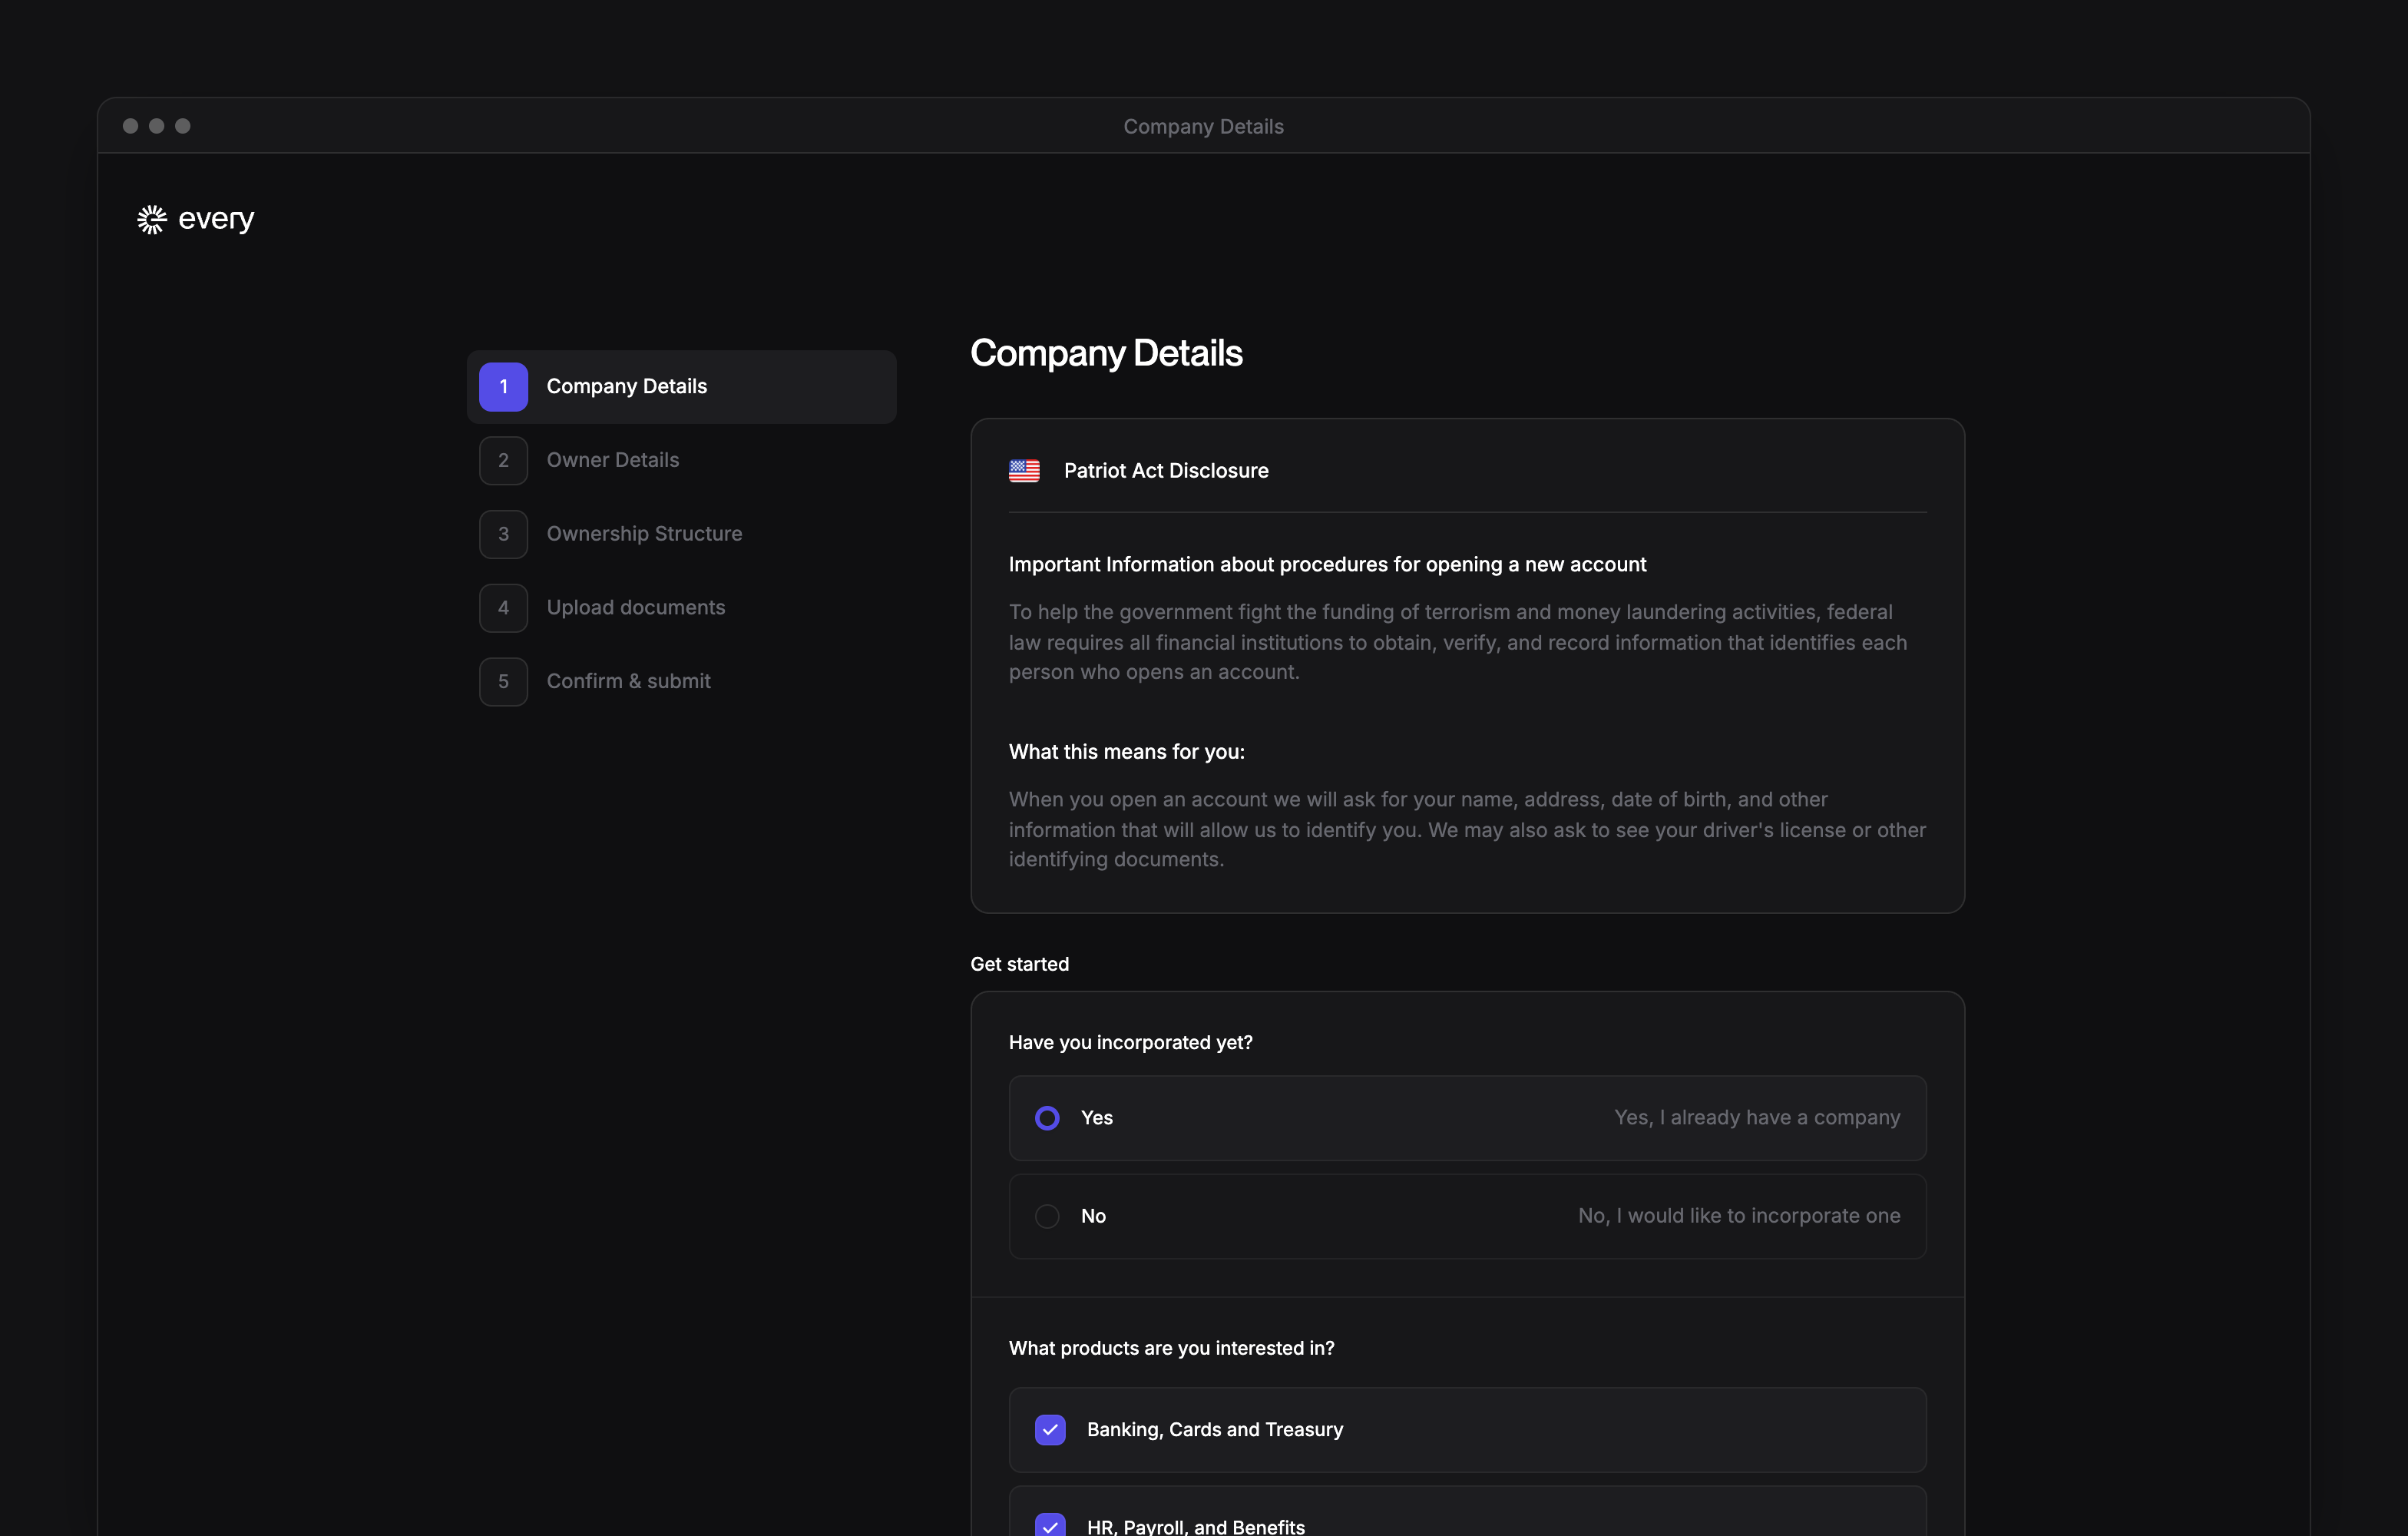Select step 1 number badge
Viewport: 2408px width, 1536px height.
503,387
